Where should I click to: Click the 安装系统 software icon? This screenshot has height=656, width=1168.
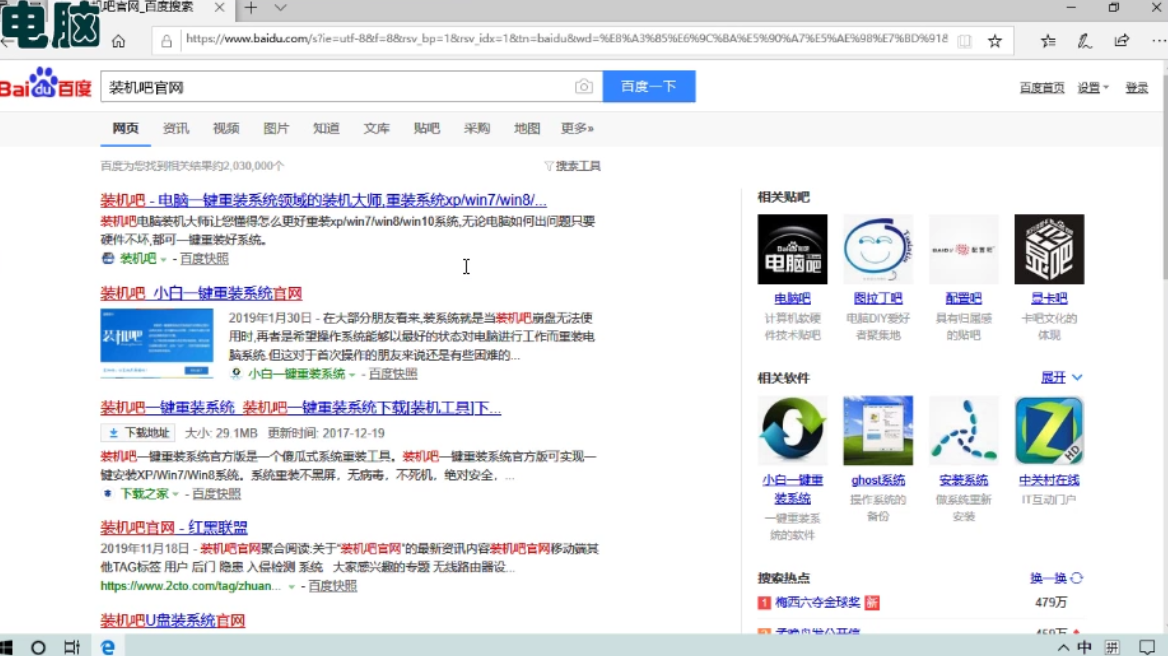tap(963, 430)
